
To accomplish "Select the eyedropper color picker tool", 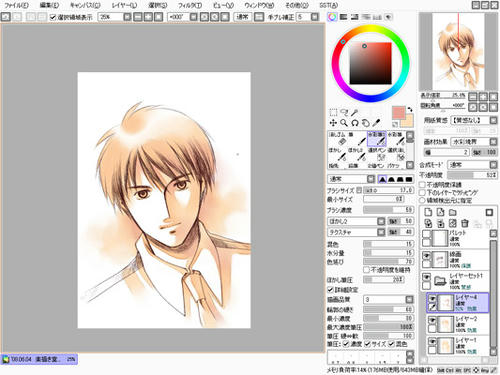I will [x=376, y=123].
